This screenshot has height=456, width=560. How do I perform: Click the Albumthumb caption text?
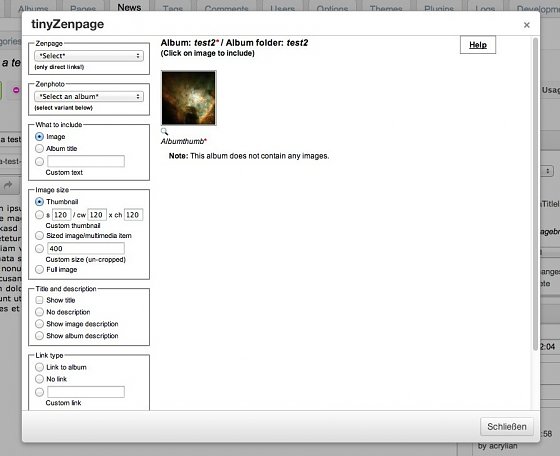click(x=184, y=141)
